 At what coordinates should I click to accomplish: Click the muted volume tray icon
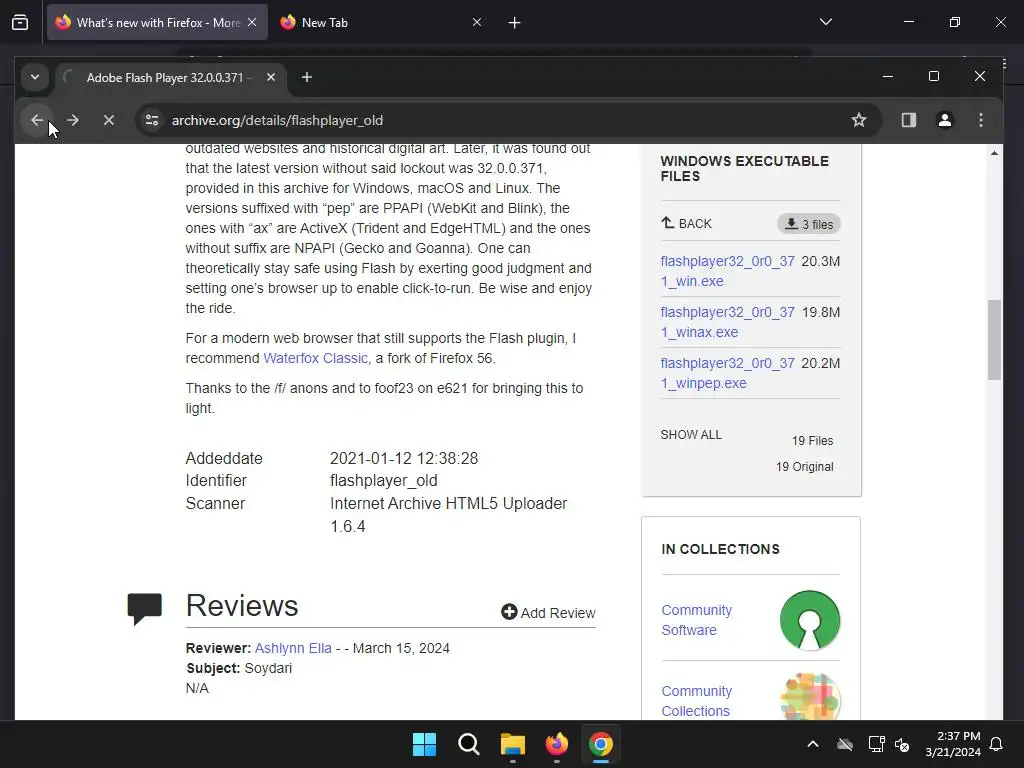coord(903,744)
